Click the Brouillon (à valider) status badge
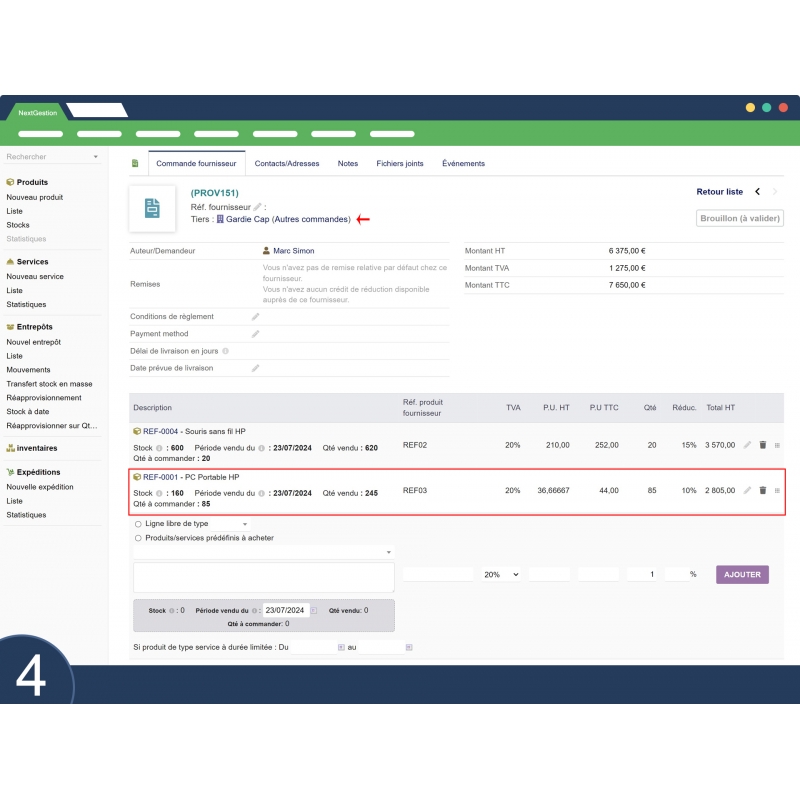800x800 pixels. coord(740,218)
